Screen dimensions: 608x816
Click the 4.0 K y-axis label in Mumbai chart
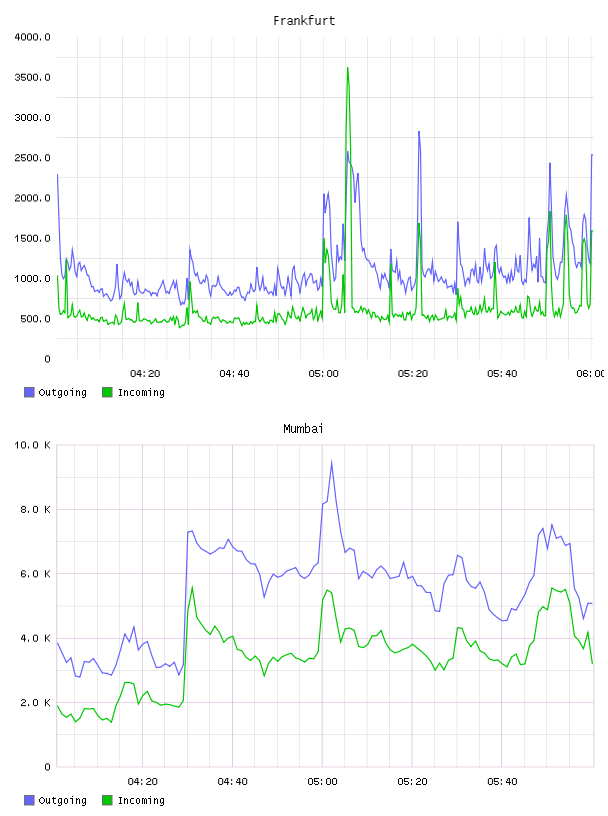tap(35, 639)
